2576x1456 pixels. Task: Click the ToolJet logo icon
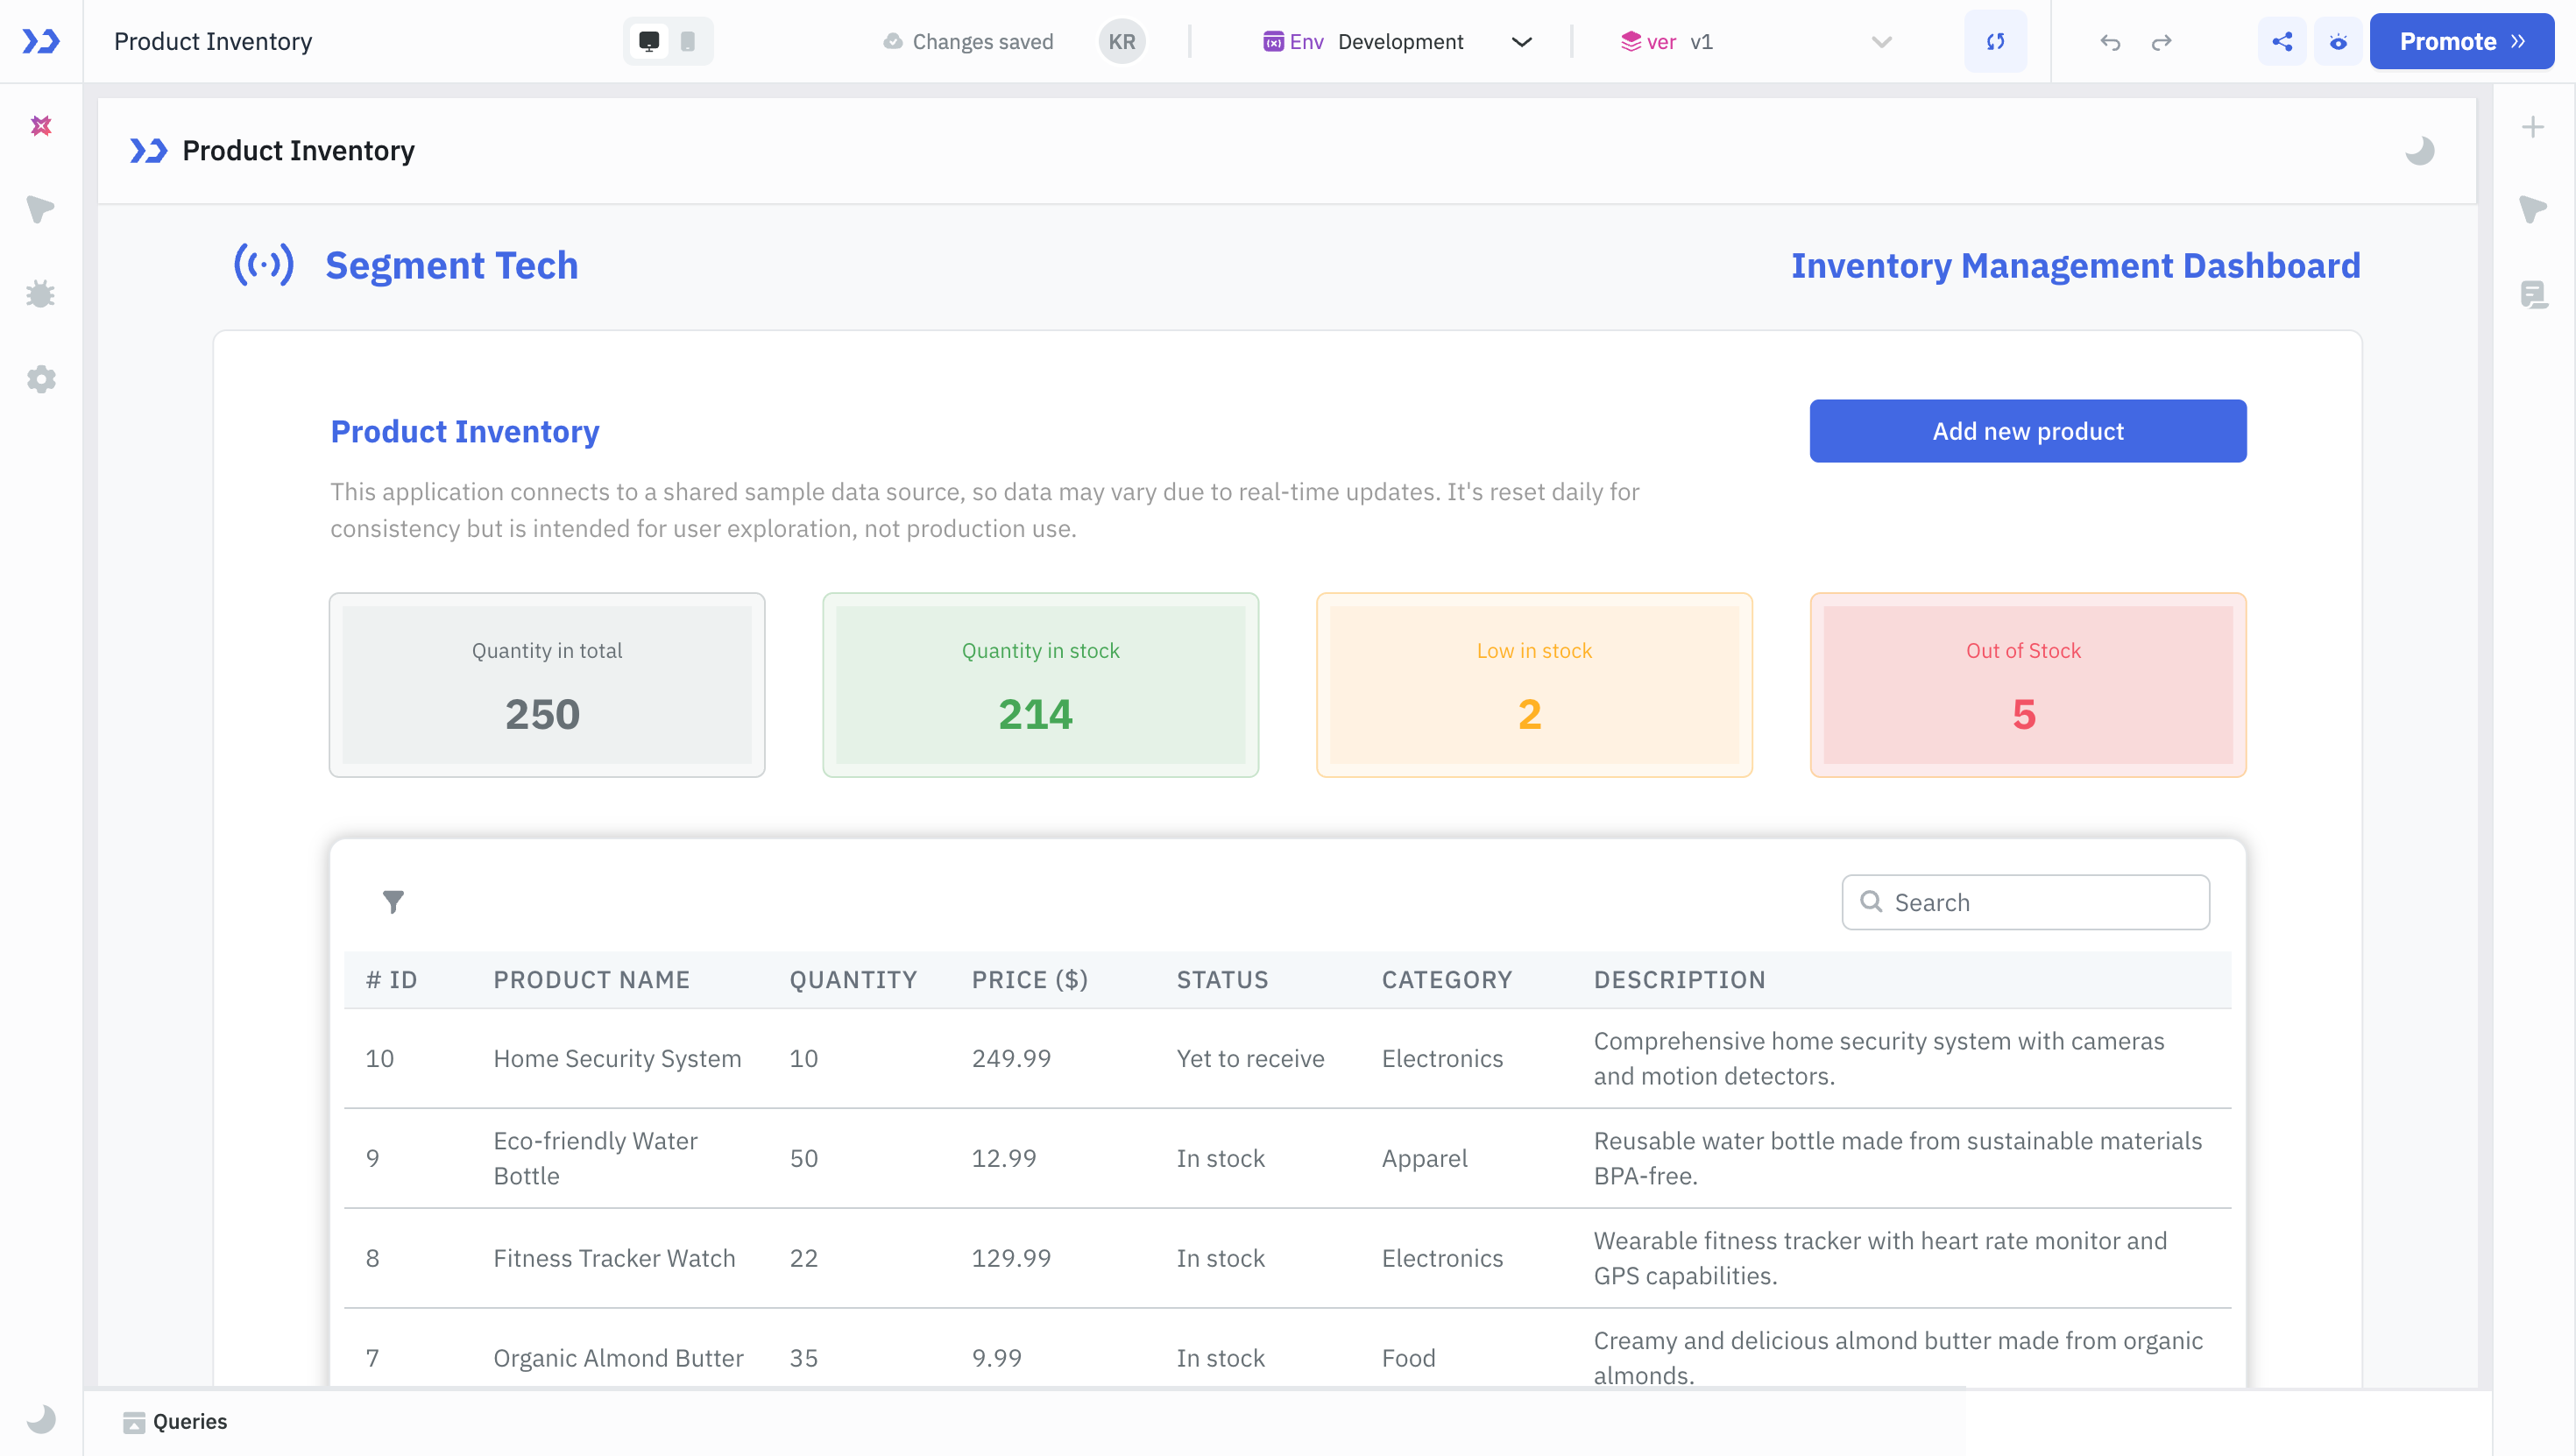pyautogui.click(x=41, y=41)
